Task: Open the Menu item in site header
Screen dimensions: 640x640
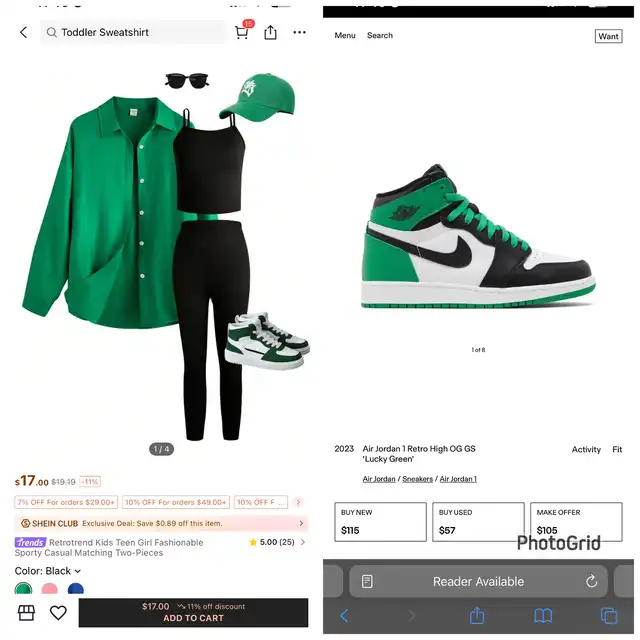Action: pyautogui.click(x=345, y=36)
